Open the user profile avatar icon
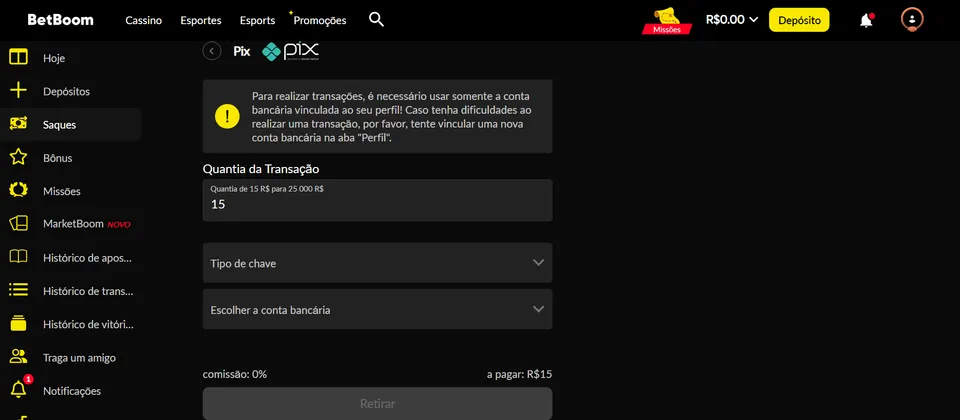 912,20
